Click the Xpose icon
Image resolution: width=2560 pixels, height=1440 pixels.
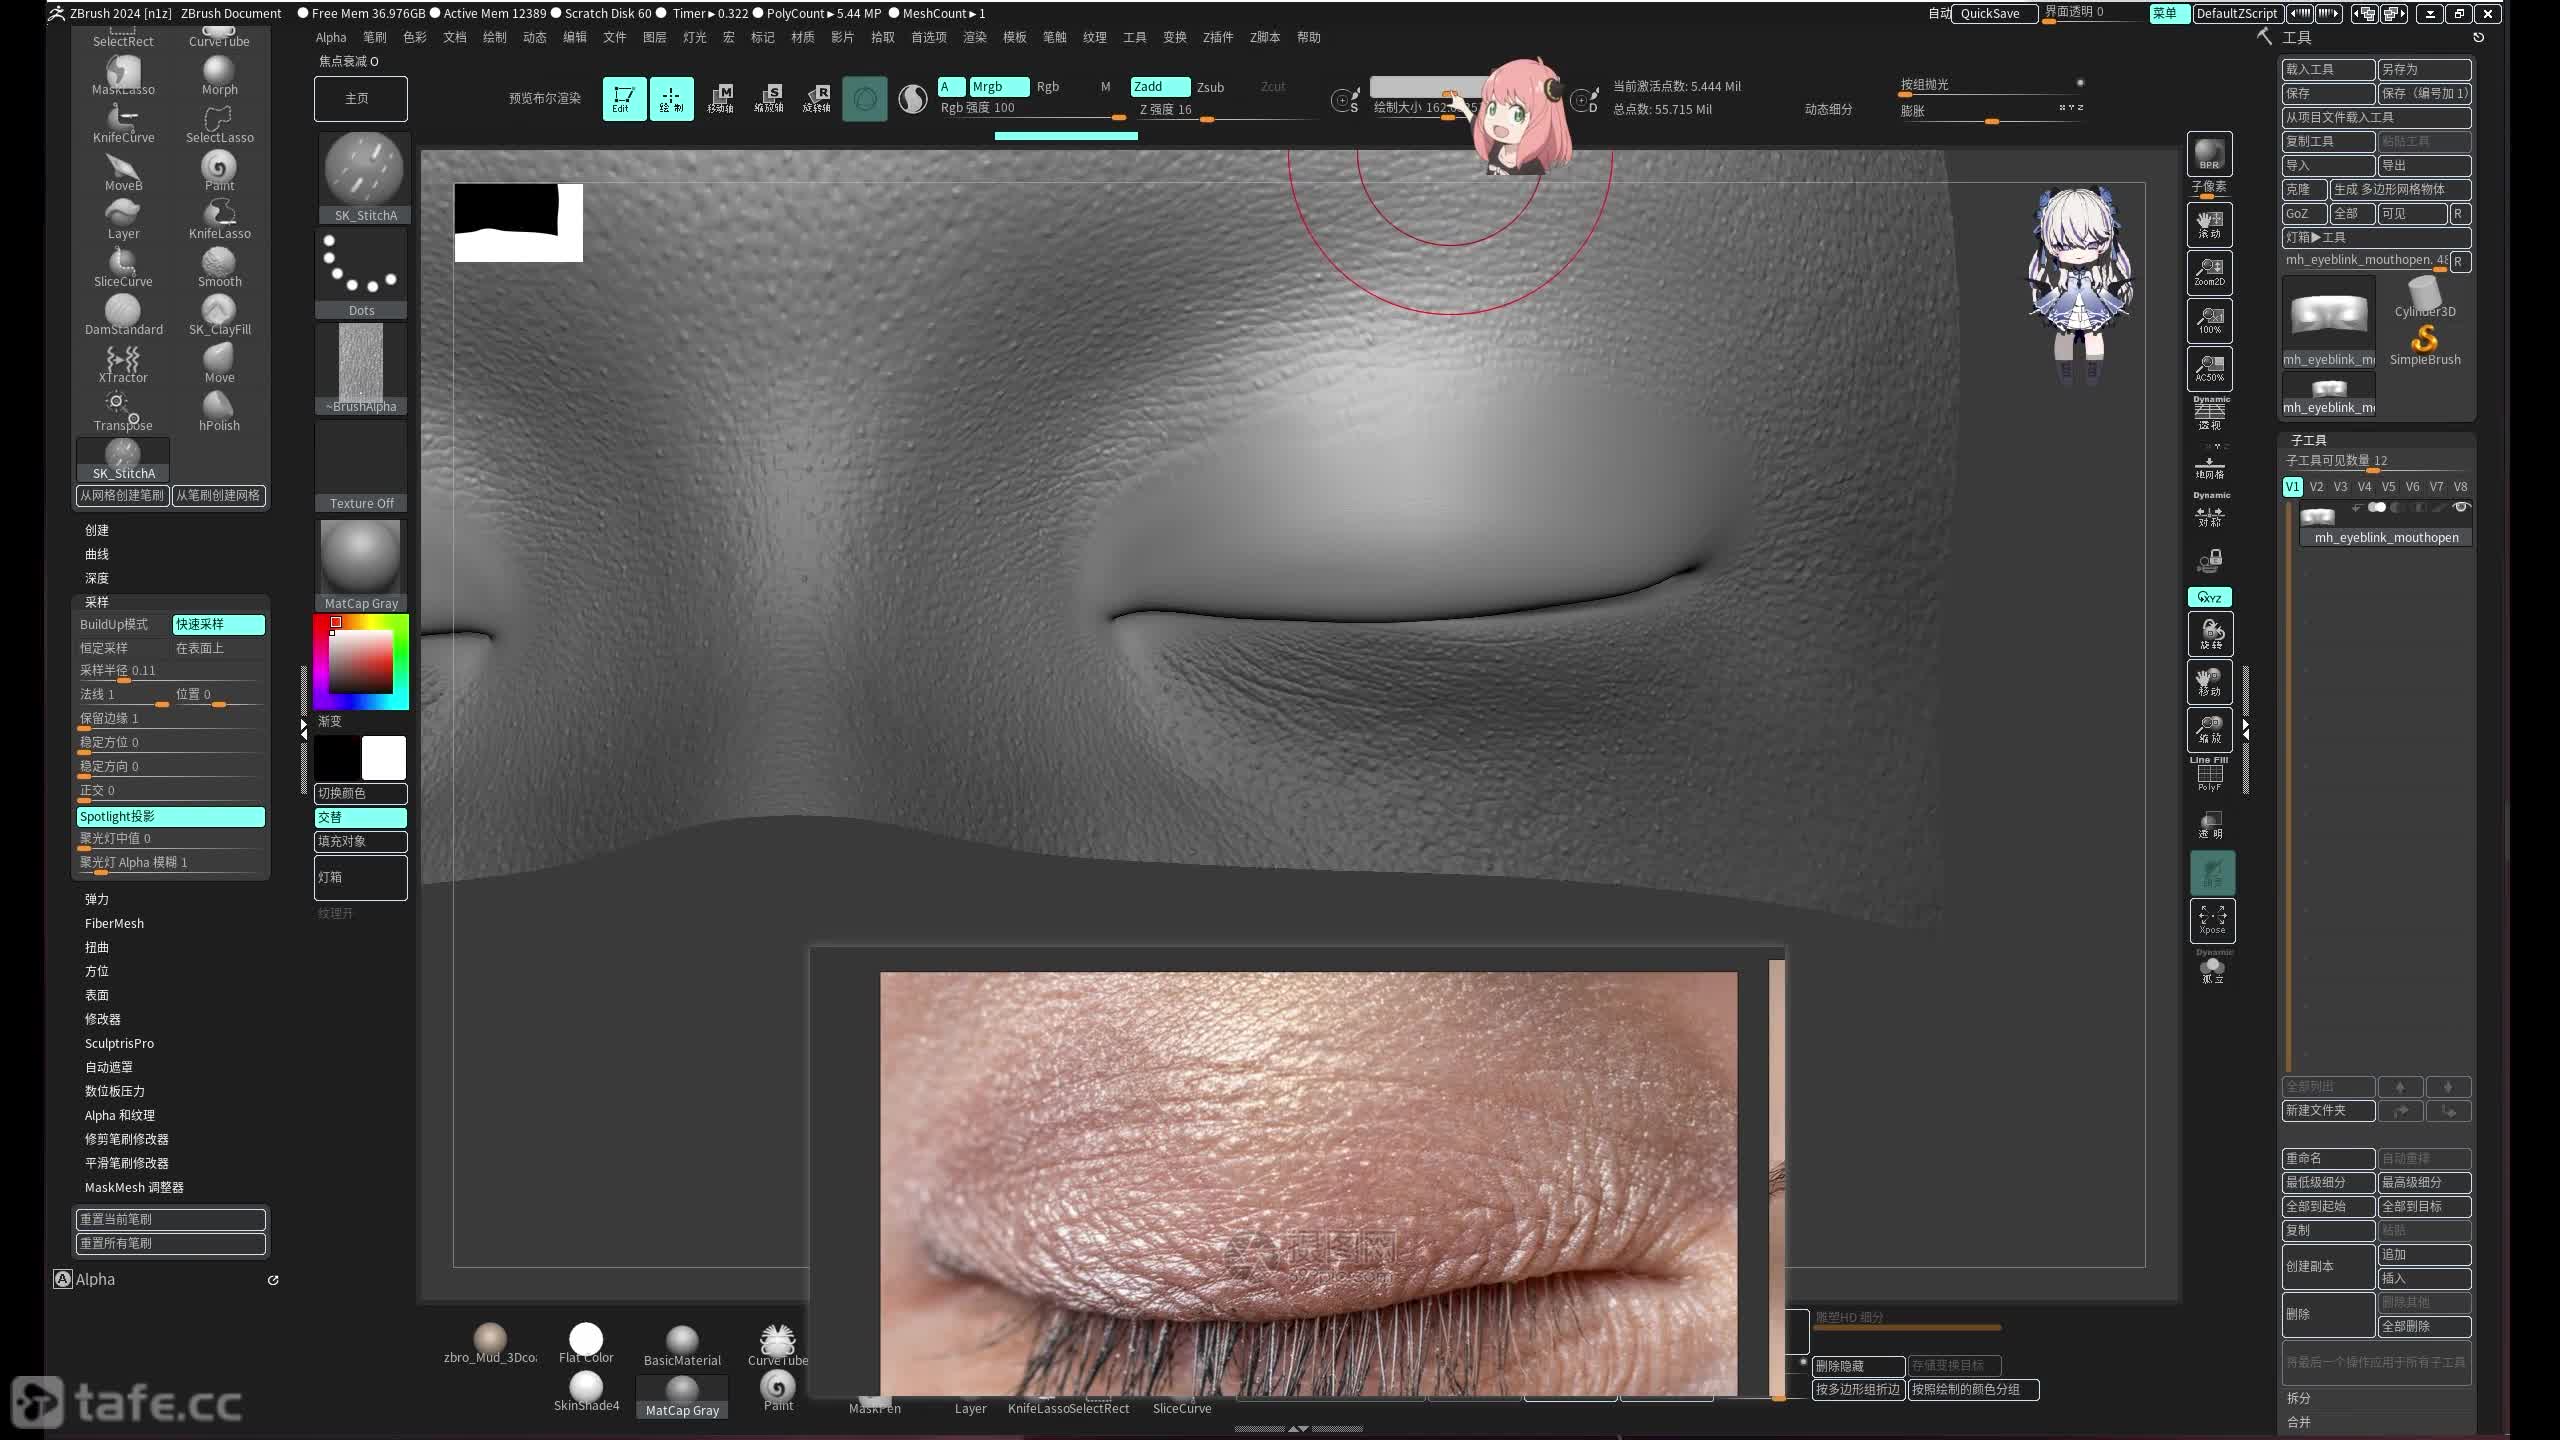click(2212, 920)
